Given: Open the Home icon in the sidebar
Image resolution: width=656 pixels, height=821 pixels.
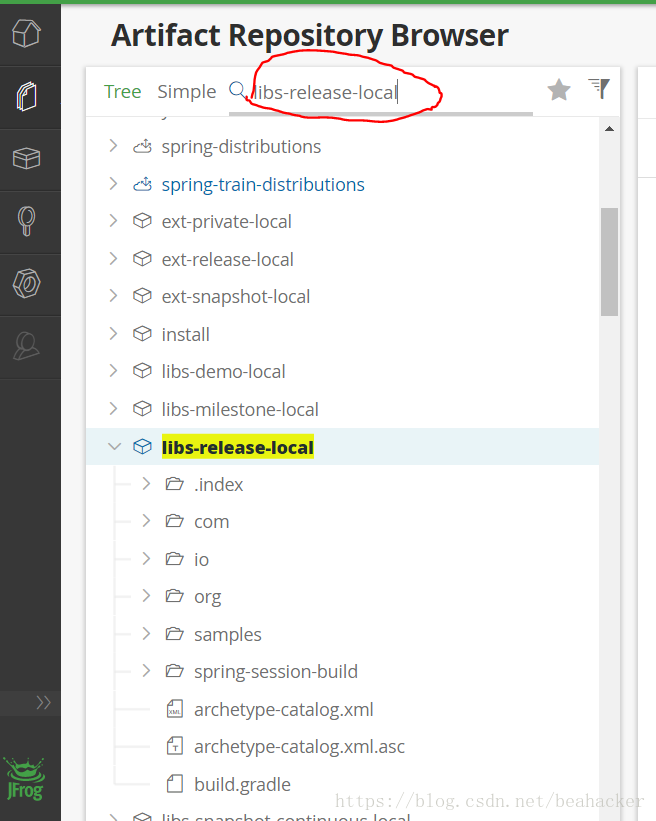Looking at the screenshot, I should pos(26,34).
